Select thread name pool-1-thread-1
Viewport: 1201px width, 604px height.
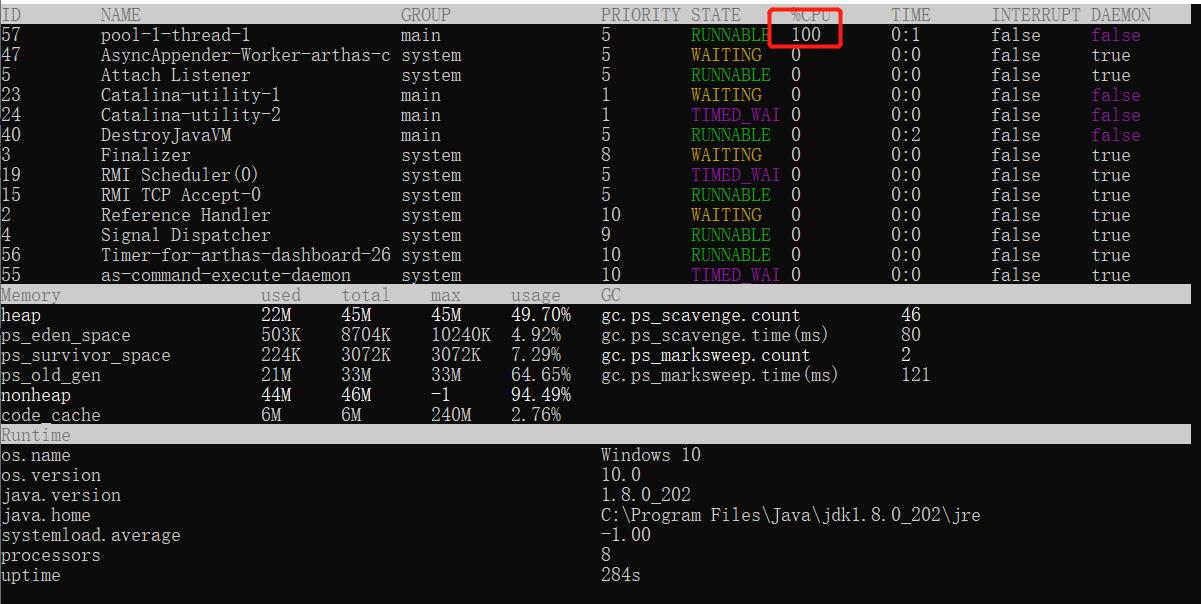click(x=175, y=35)
